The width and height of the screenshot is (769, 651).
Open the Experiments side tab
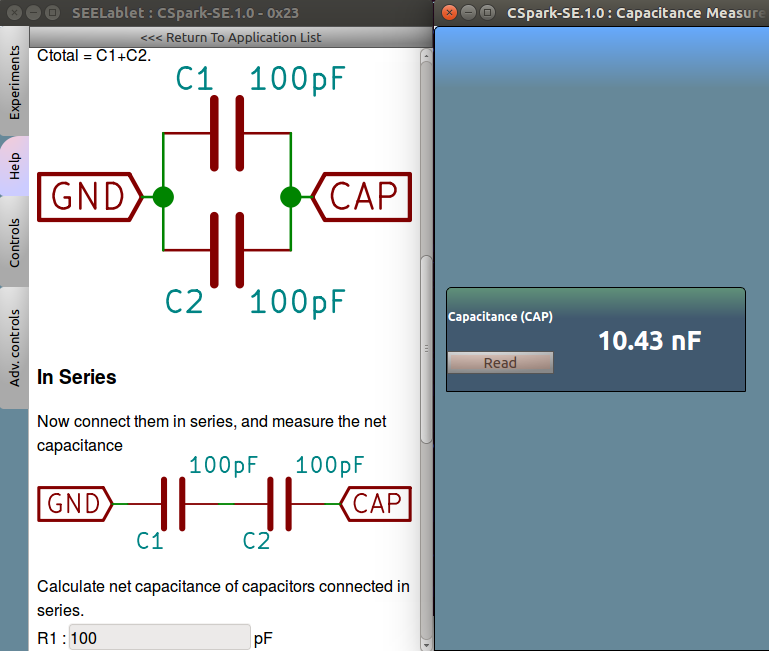click(14, 81)
